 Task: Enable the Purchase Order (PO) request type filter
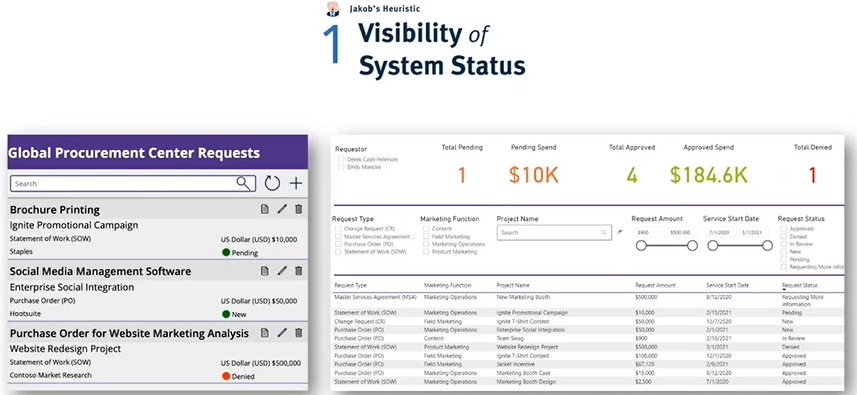coord(338,244)
